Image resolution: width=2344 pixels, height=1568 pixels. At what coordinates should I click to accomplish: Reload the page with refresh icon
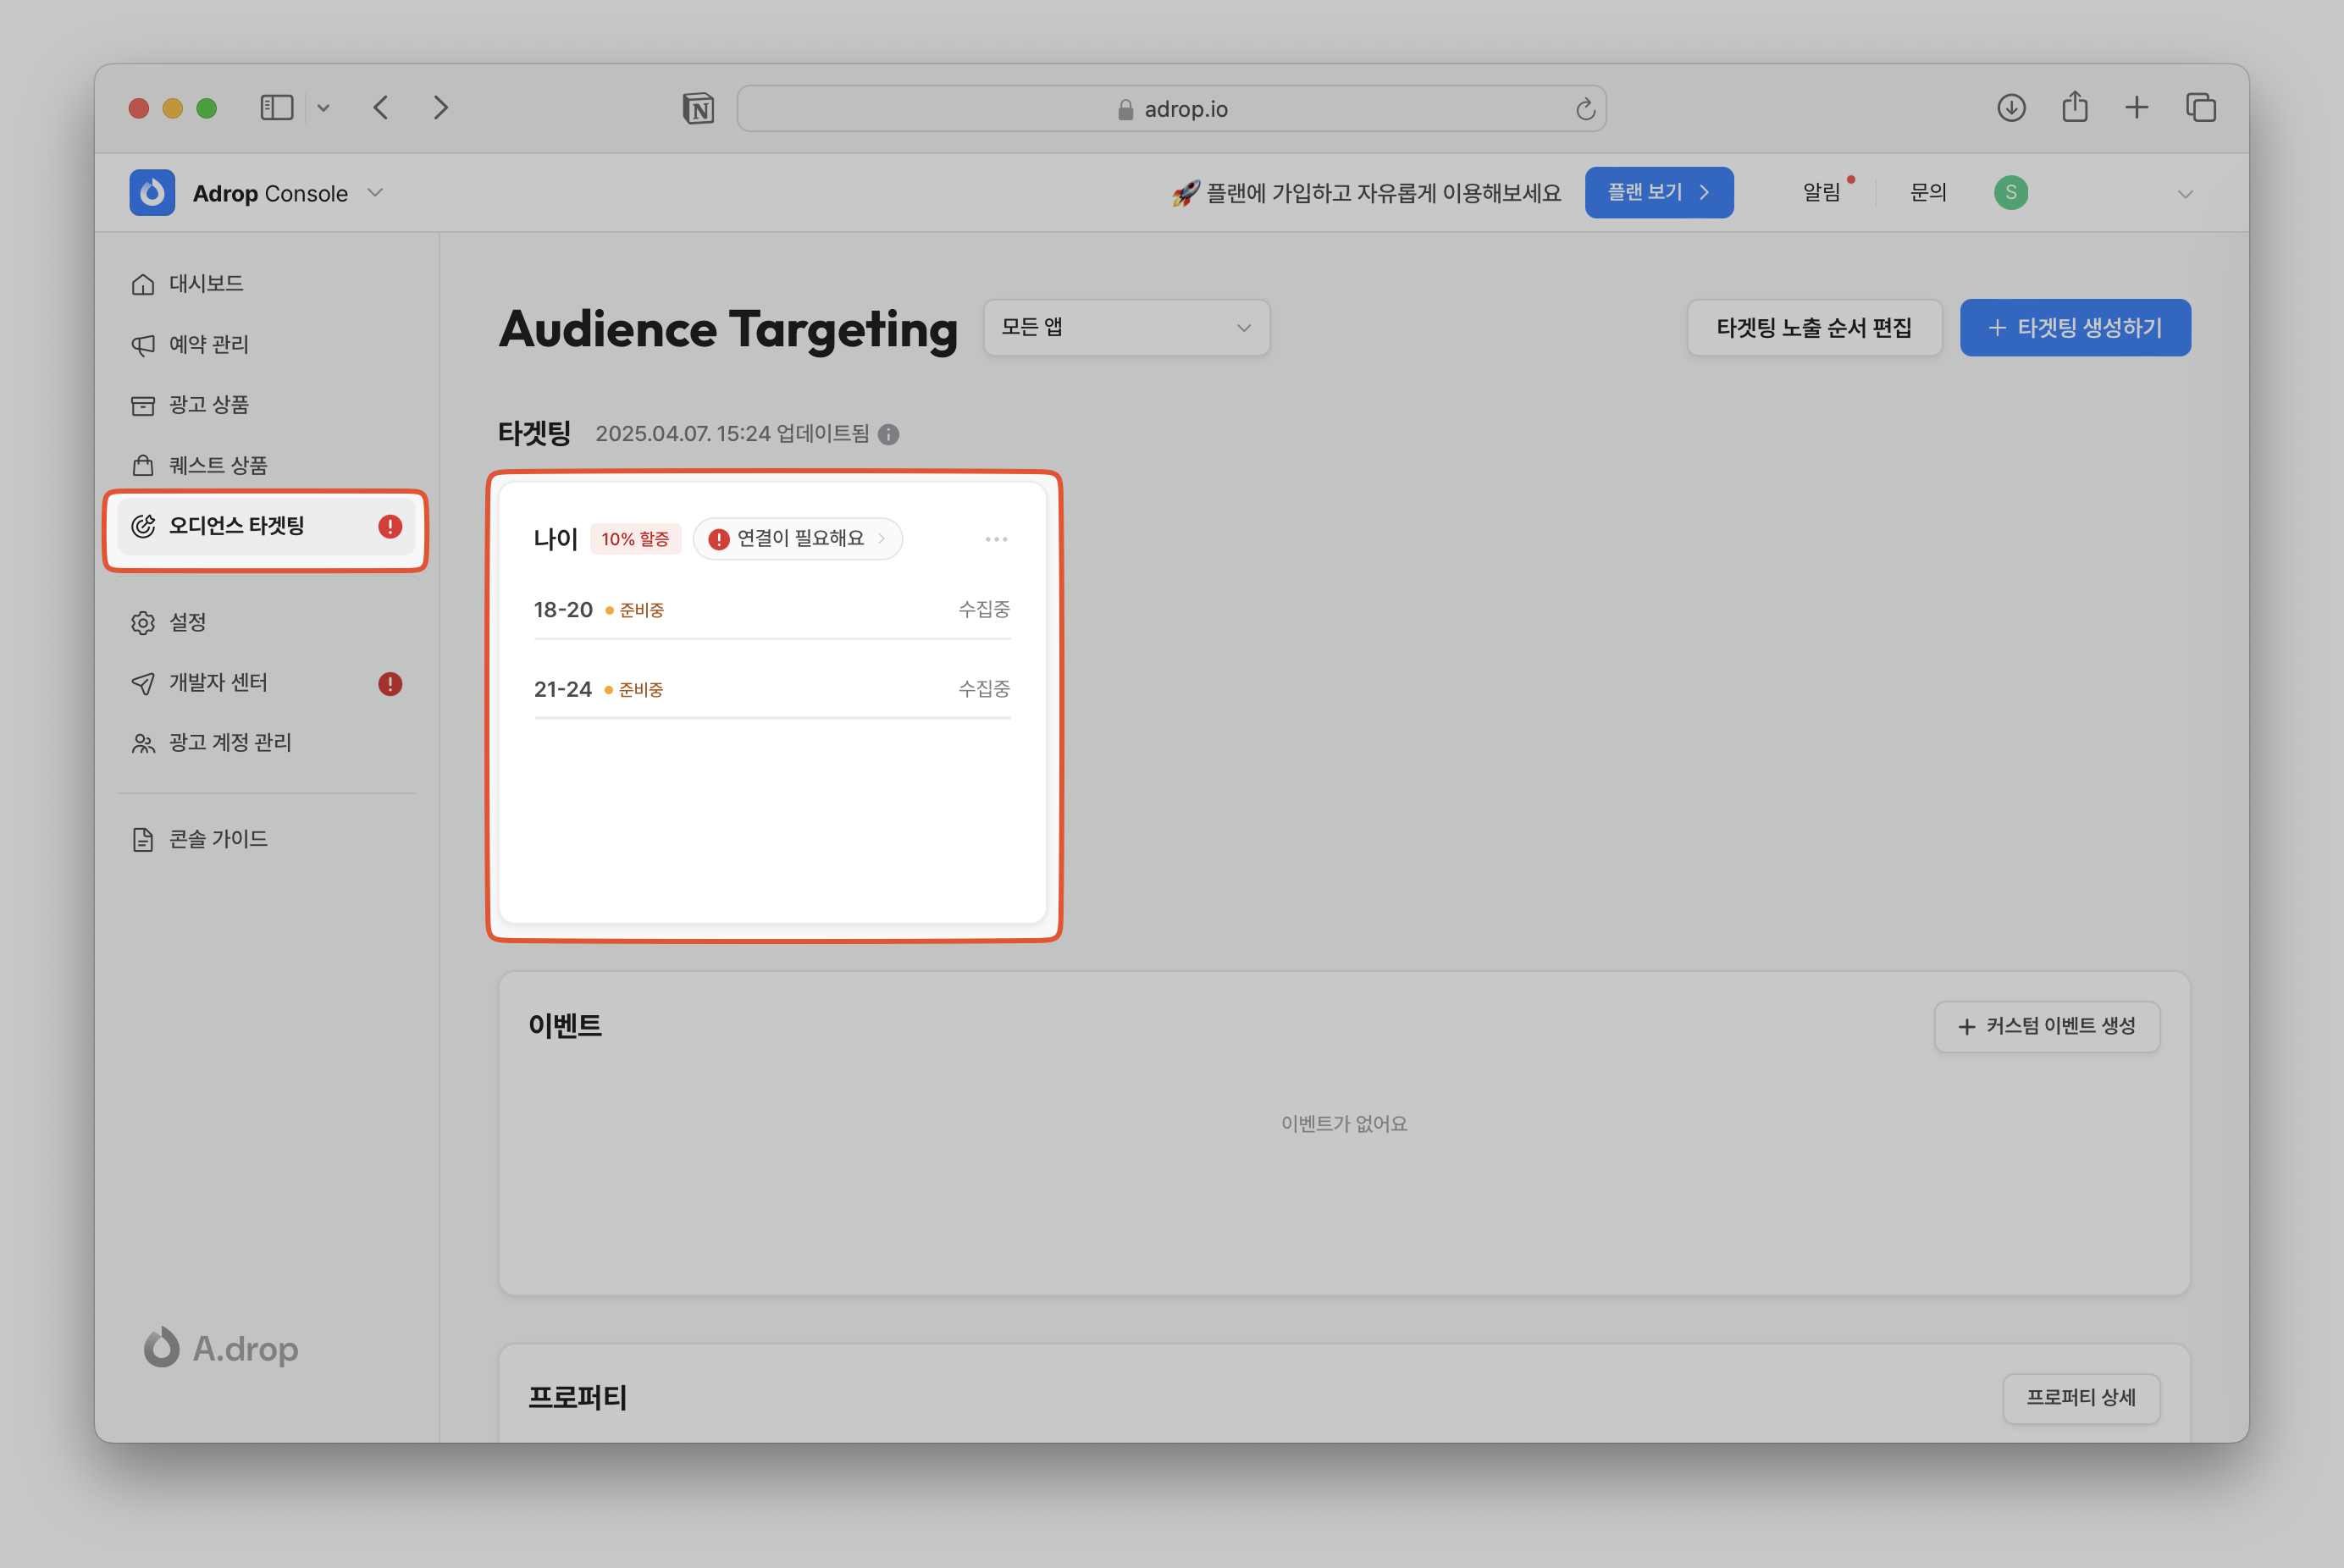[x=1585, y=109]
